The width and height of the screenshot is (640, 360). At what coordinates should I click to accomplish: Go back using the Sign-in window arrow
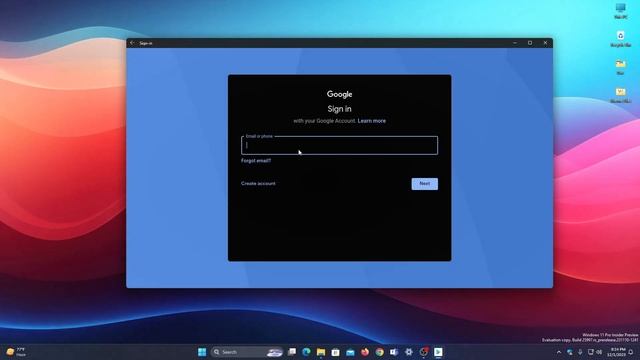pos(132,43)
